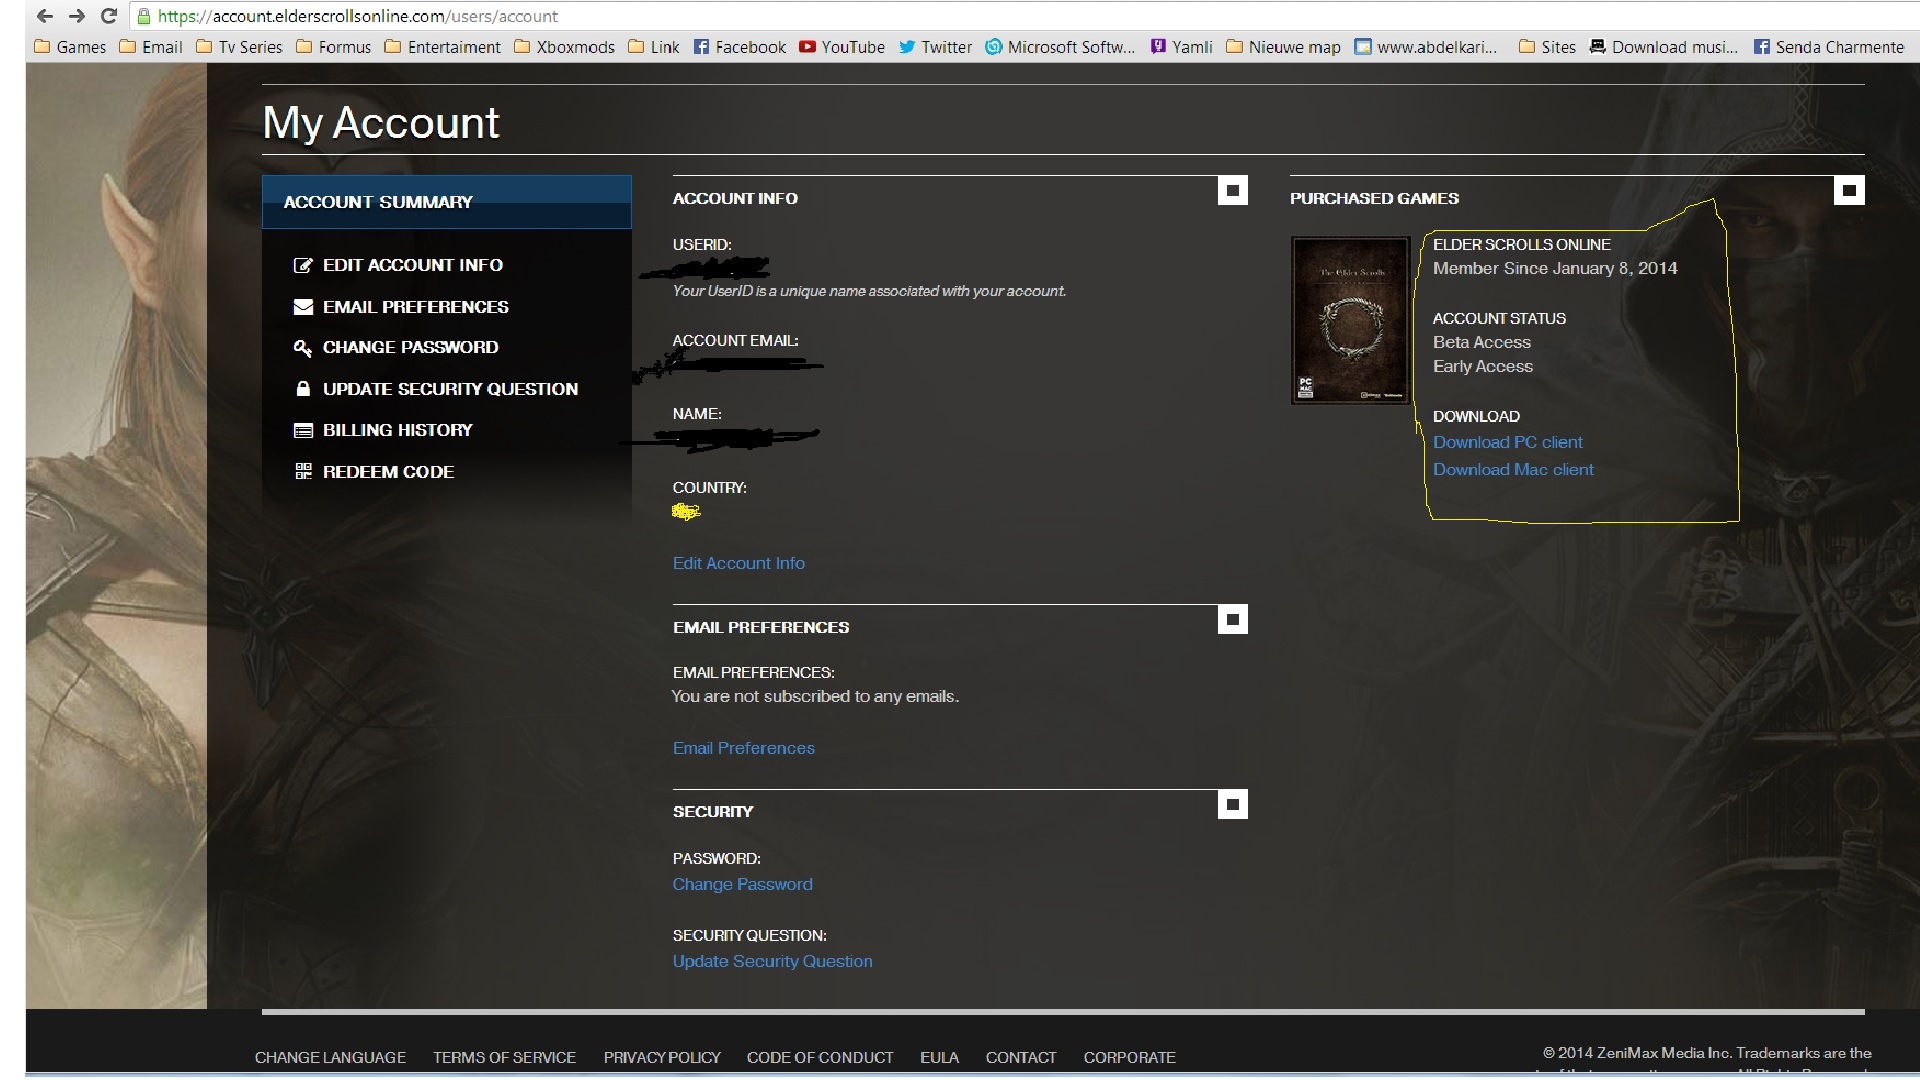1920x1080 pixels.
Task: Open Billing History menu item
Action: click(397, 430)
